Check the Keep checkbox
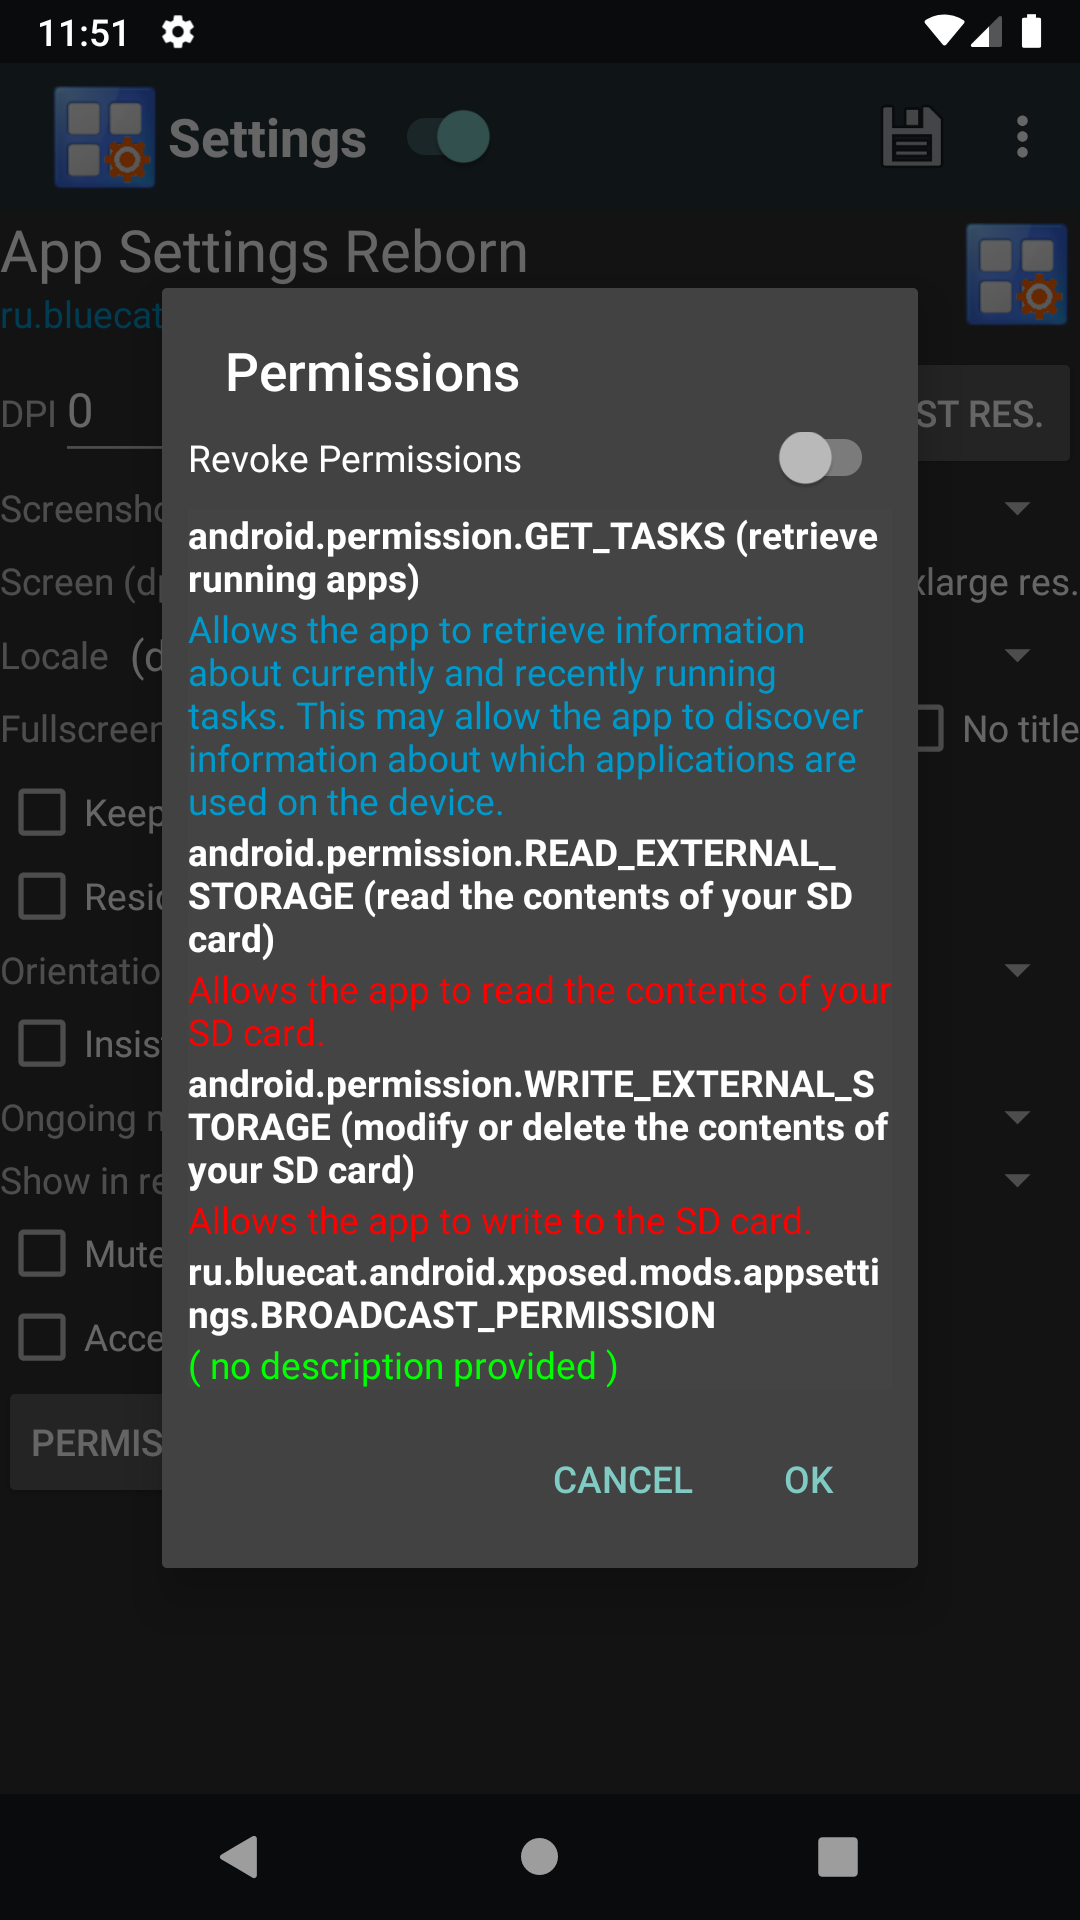Screen dimensions: 1080x1920 (43, 812)
